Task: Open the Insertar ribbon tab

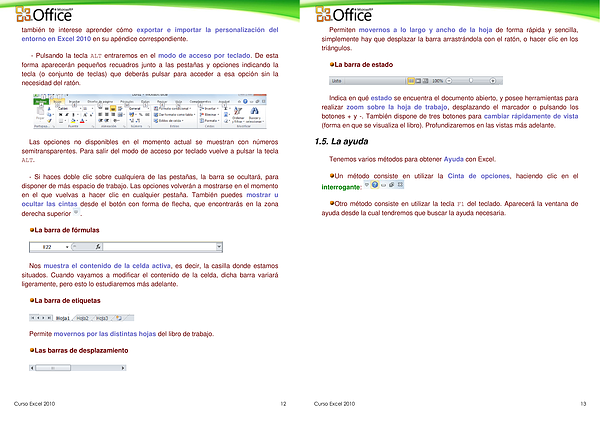Action: pyautogui.click(x=74, y=101)
